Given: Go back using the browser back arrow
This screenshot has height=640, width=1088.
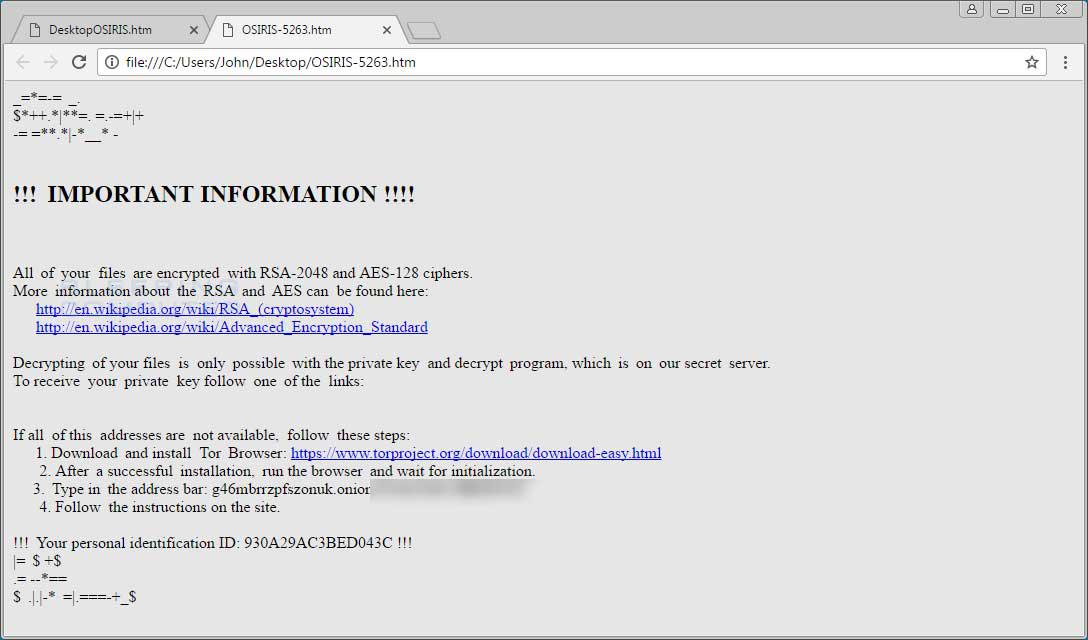Looking at the screenshot, I should (x=22, y=62).
